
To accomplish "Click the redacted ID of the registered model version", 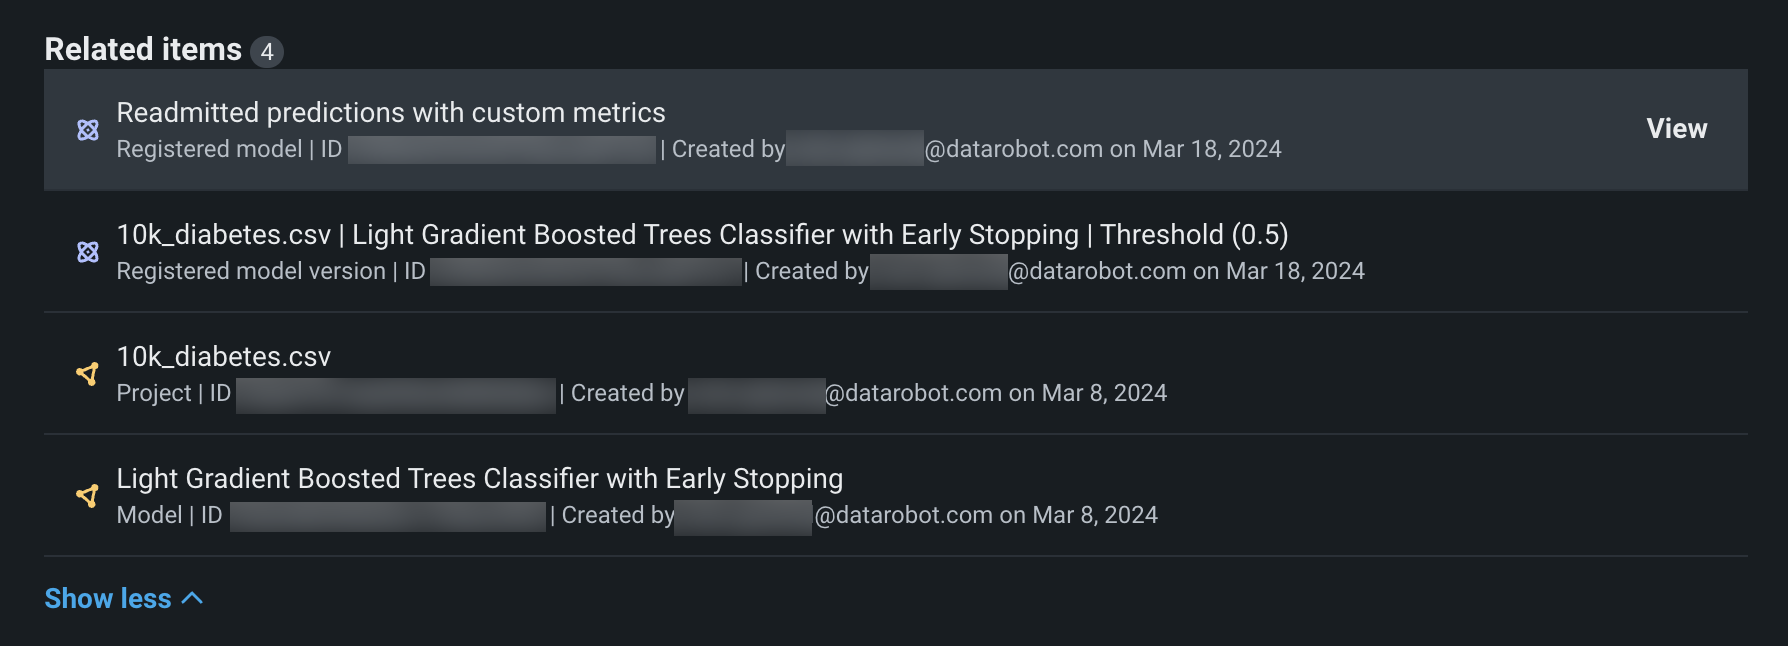I will point(586,272).
